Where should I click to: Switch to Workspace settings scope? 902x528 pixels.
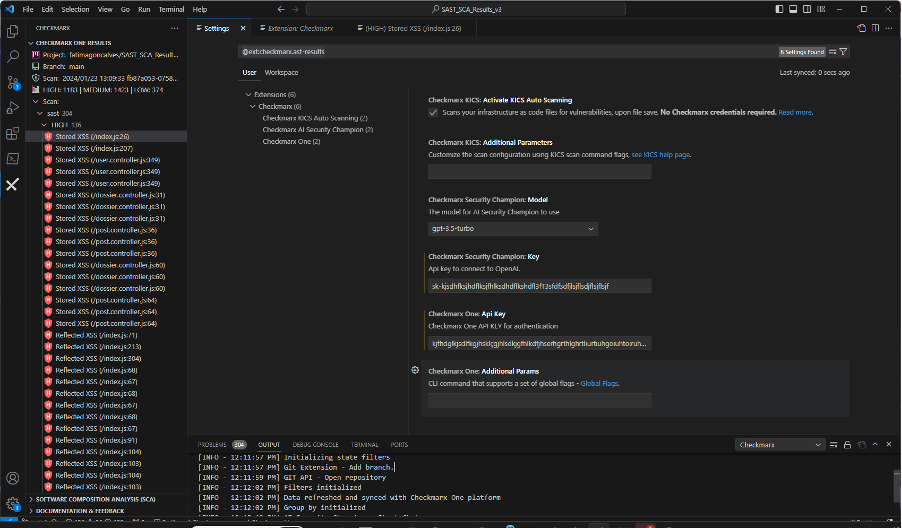281,72
